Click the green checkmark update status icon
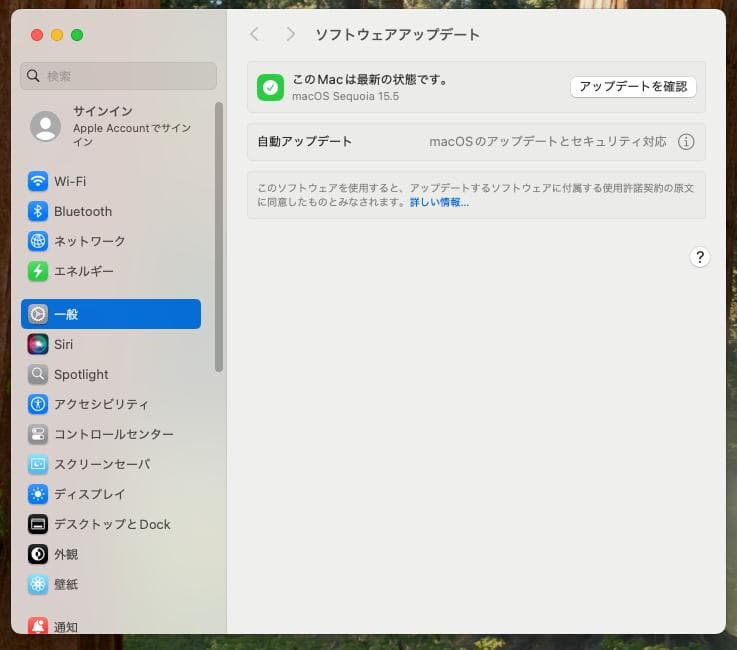 click(x=270, y=87)
